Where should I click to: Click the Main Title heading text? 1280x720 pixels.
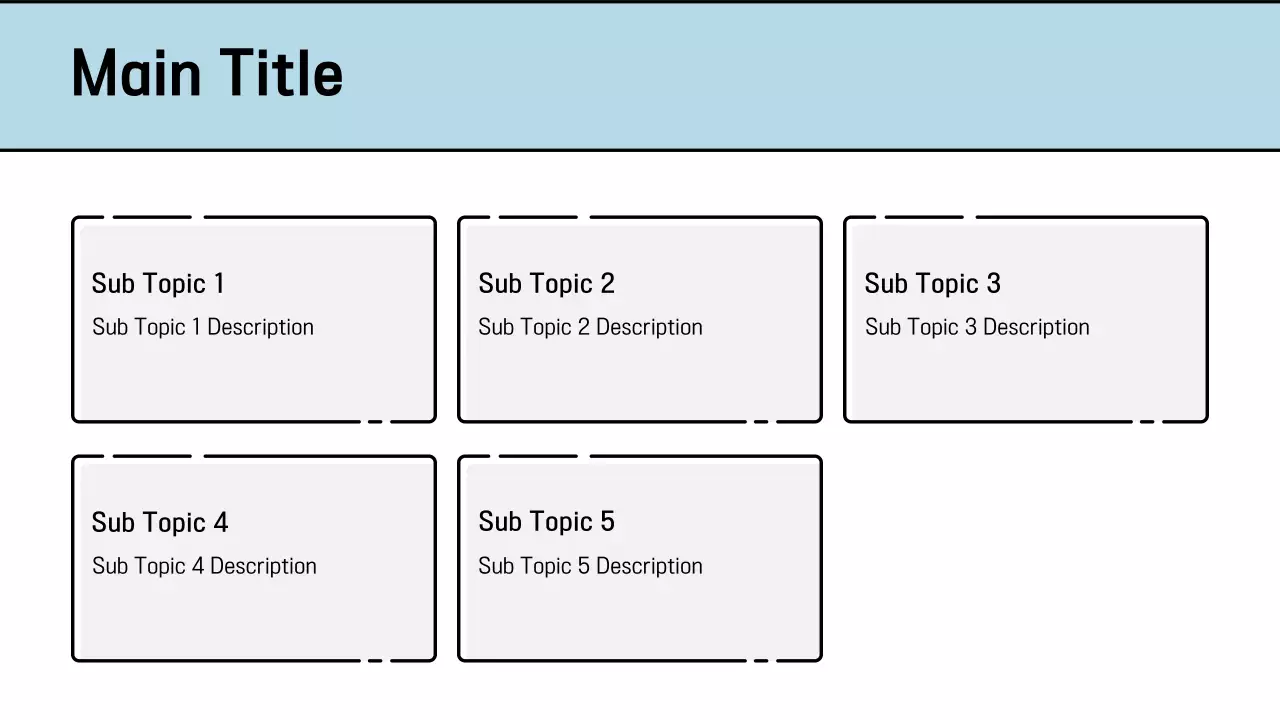[x=207, y=74]
